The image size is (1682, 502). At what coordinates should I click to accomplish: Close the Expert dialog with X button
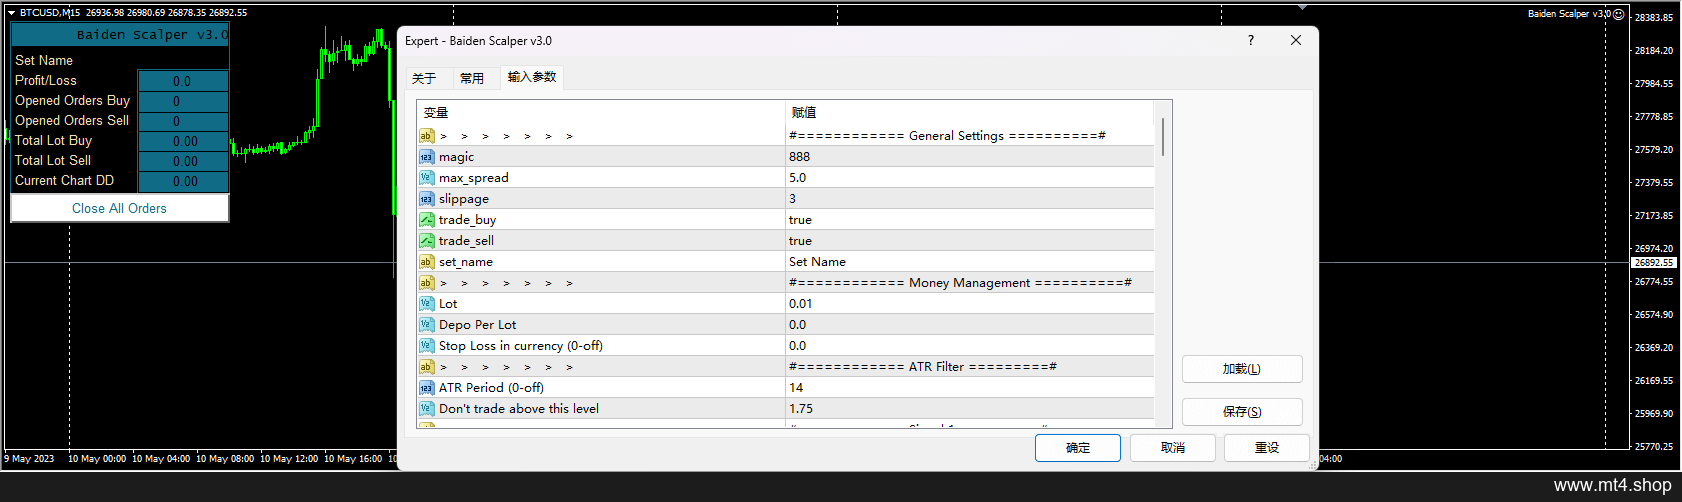coord(1296,41)
